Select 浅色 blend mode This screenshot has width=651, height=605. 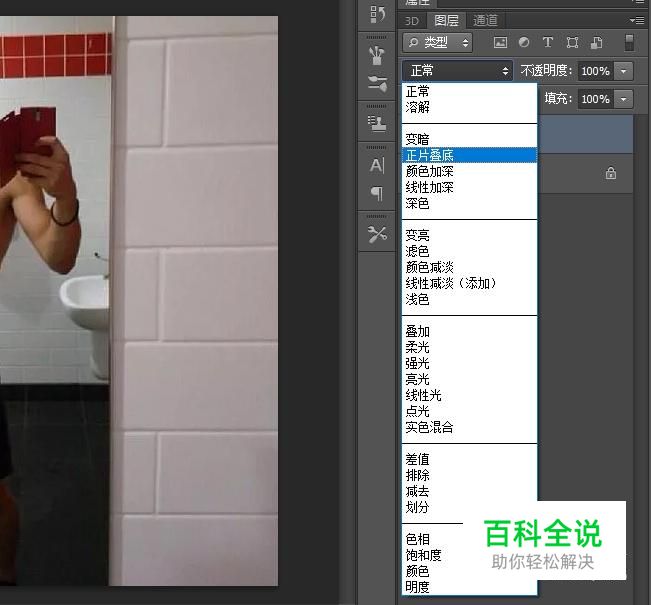click(470, 299)
